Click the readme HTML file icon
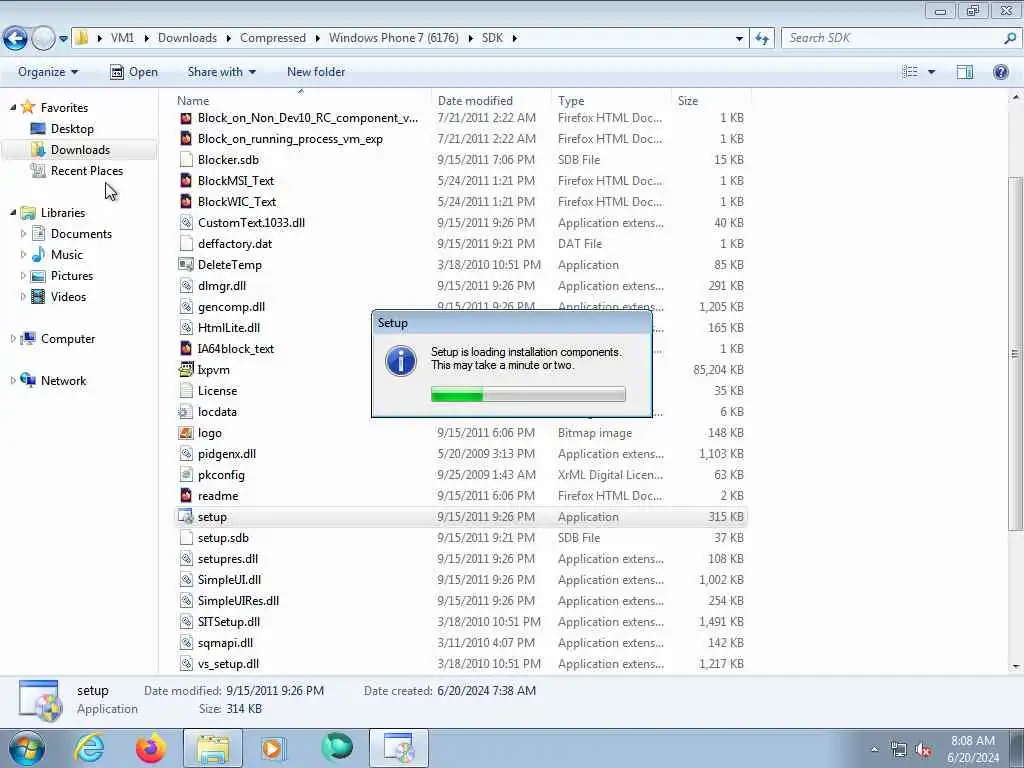 tap(186, 496)
